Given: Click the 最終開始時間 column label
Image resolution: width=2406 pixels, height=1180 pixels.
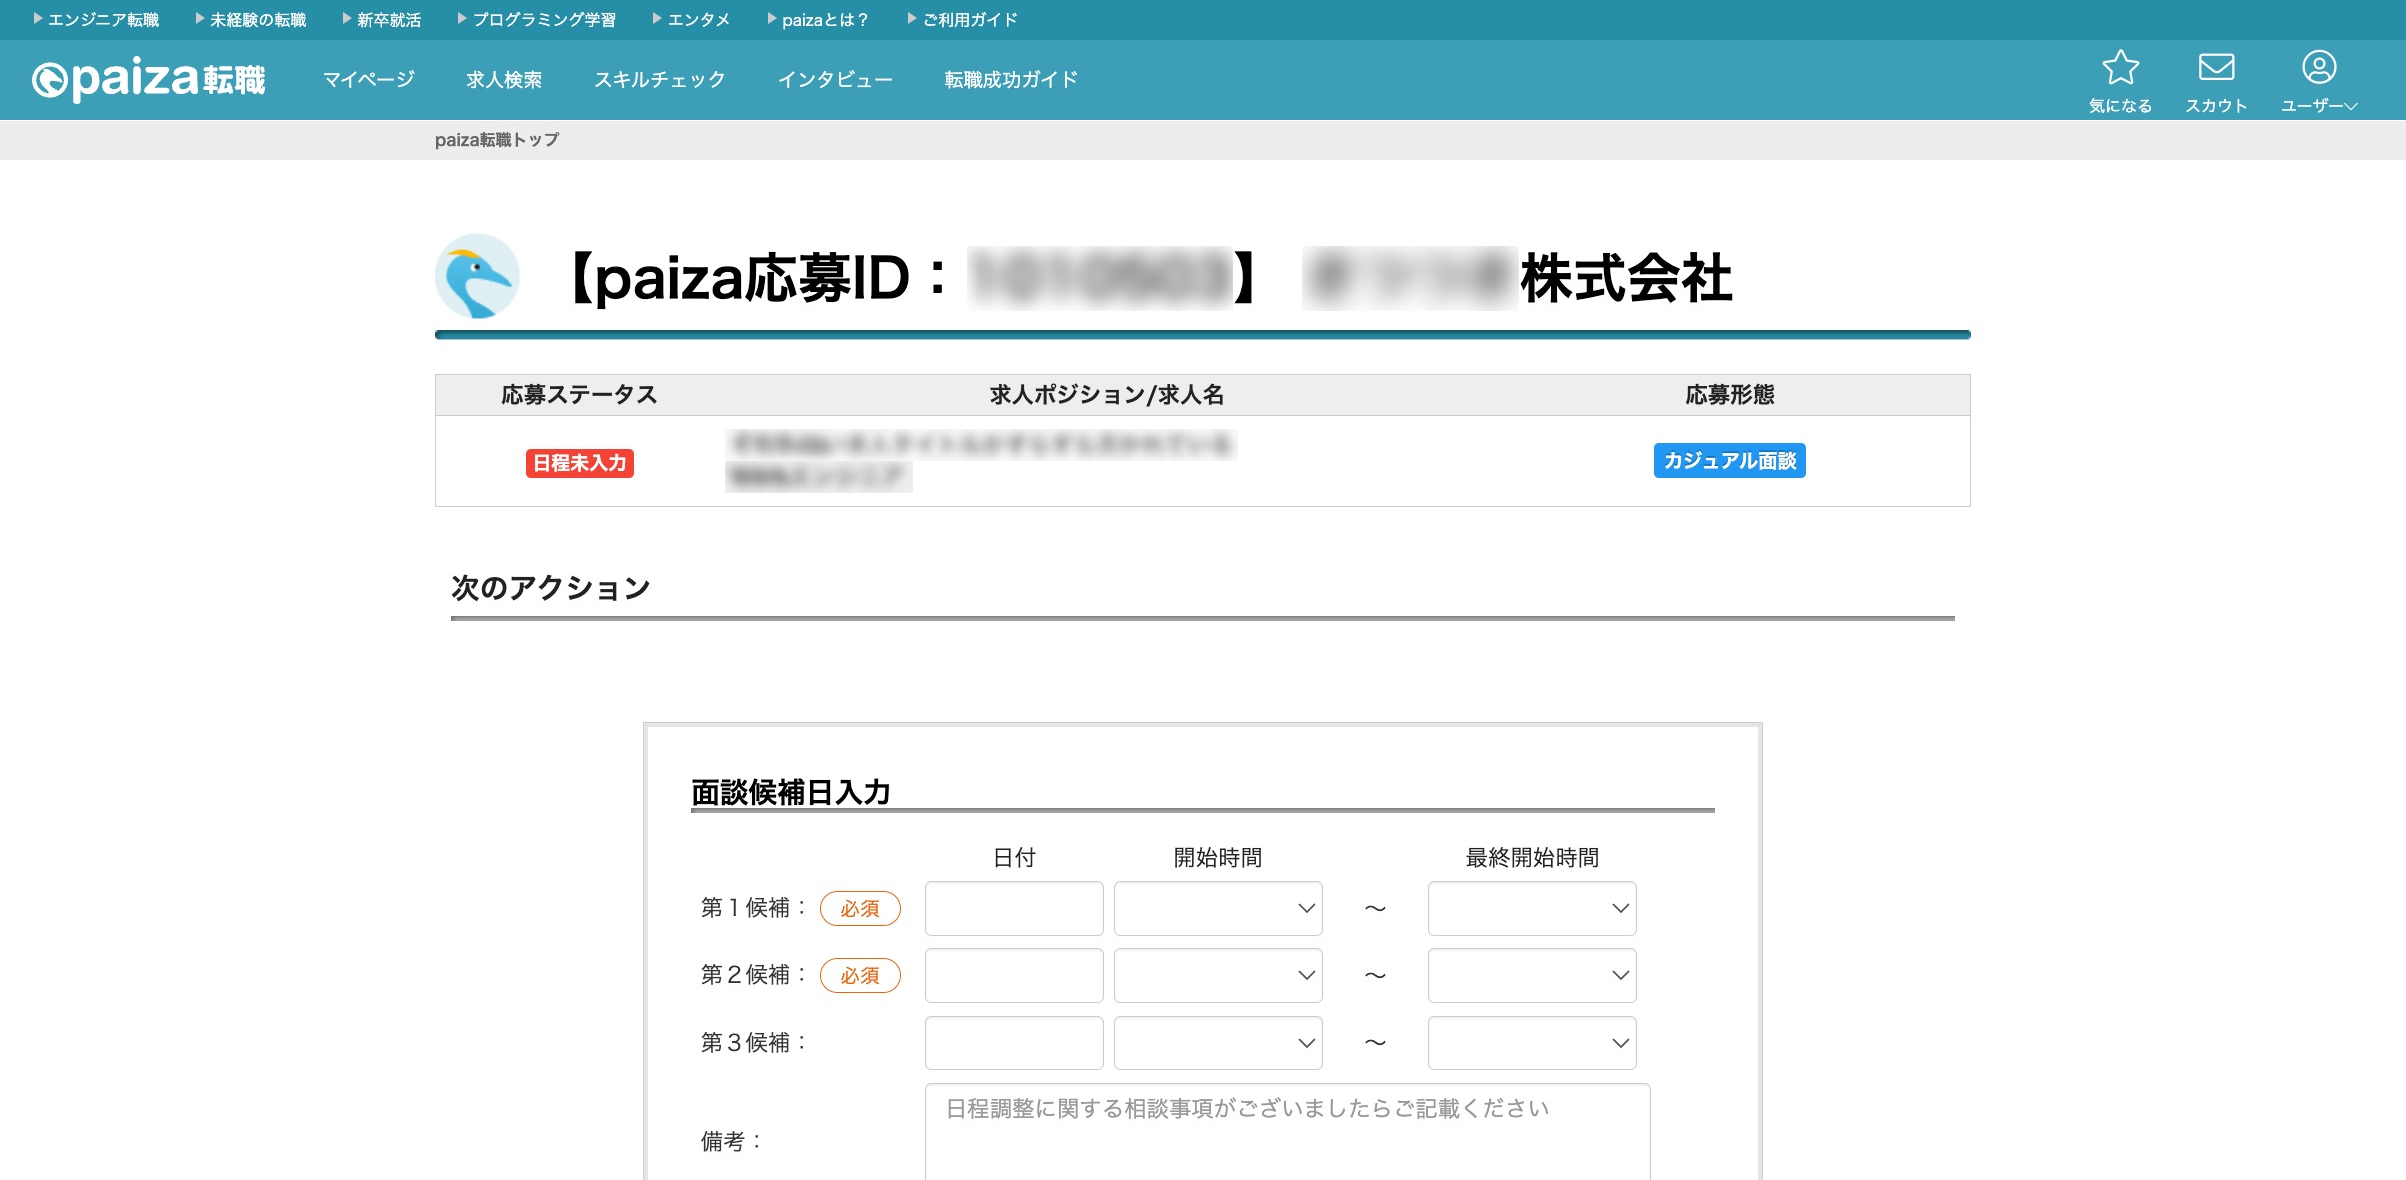Looking at the screenshot, I should (1532, 858).
